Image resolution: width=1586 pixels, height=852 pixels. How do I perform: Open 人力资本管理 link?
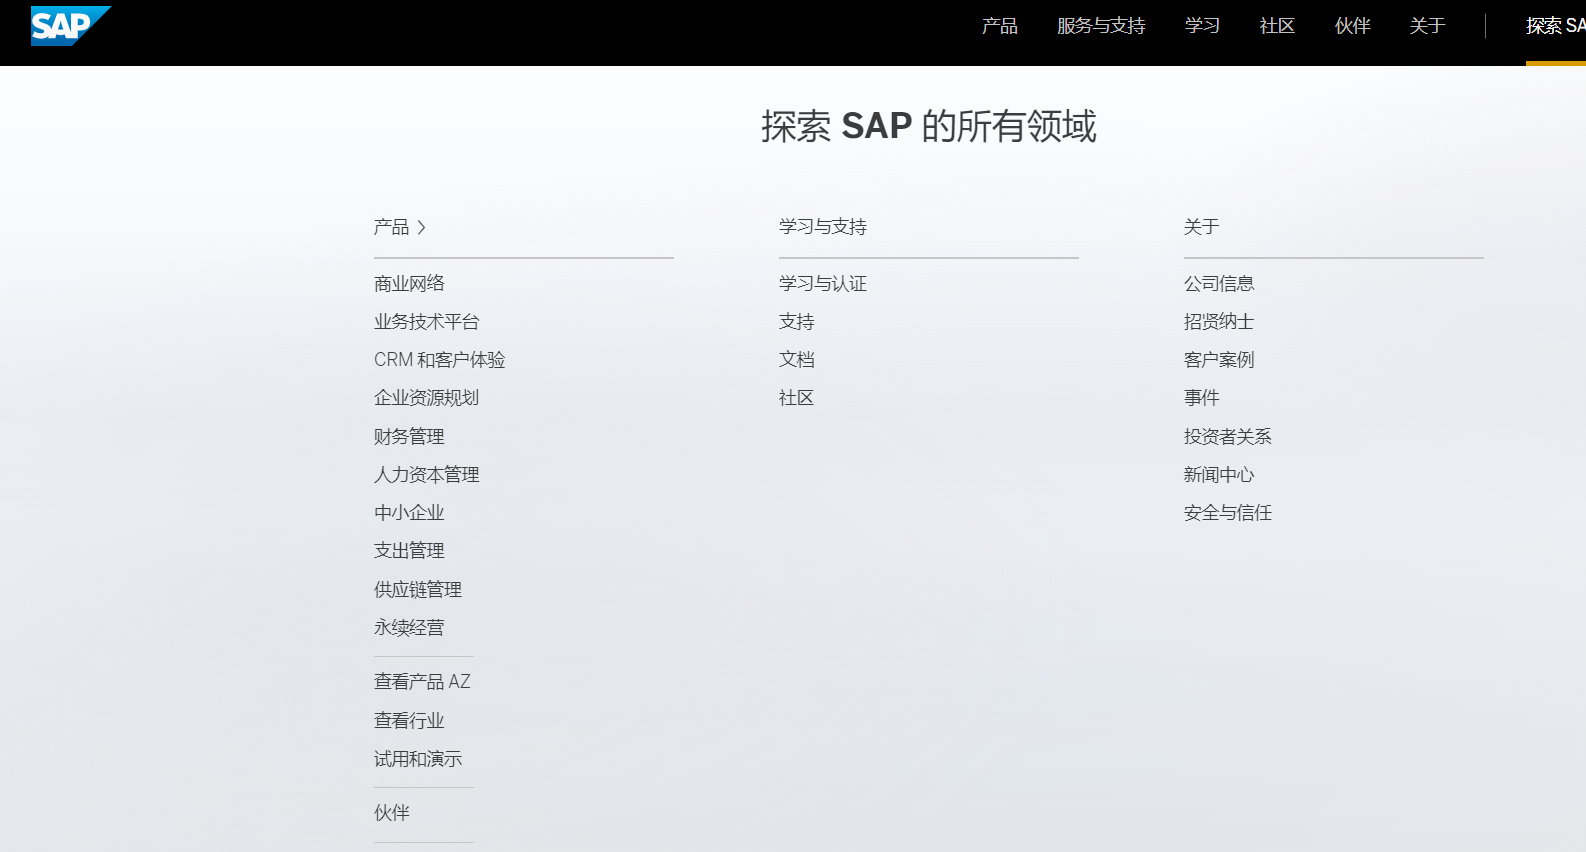[427, 475]
